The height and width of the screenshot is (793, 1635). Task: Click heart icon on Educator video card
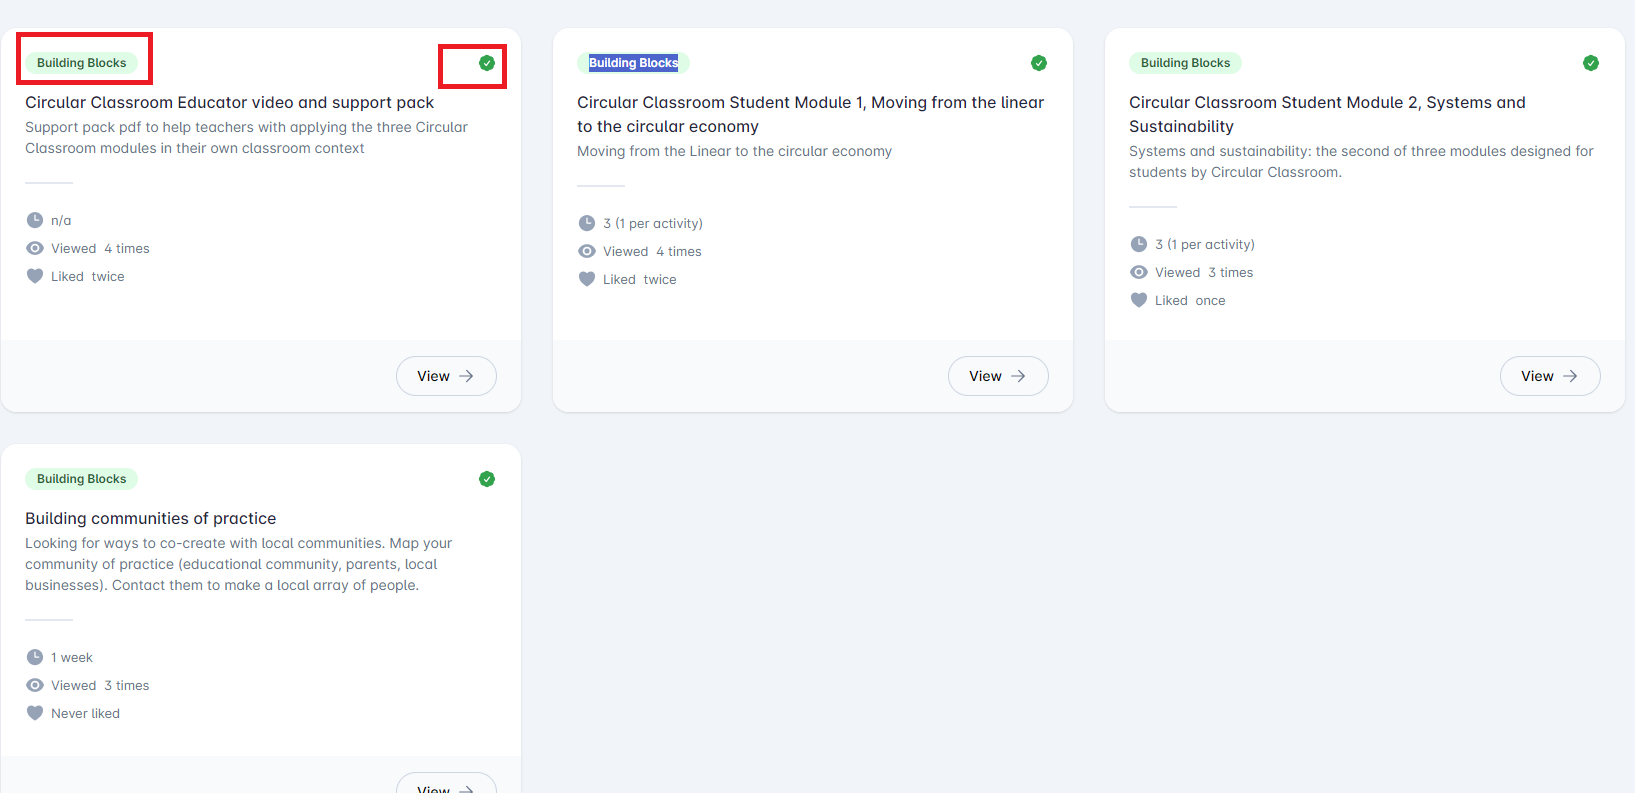(x=35, y=276)
